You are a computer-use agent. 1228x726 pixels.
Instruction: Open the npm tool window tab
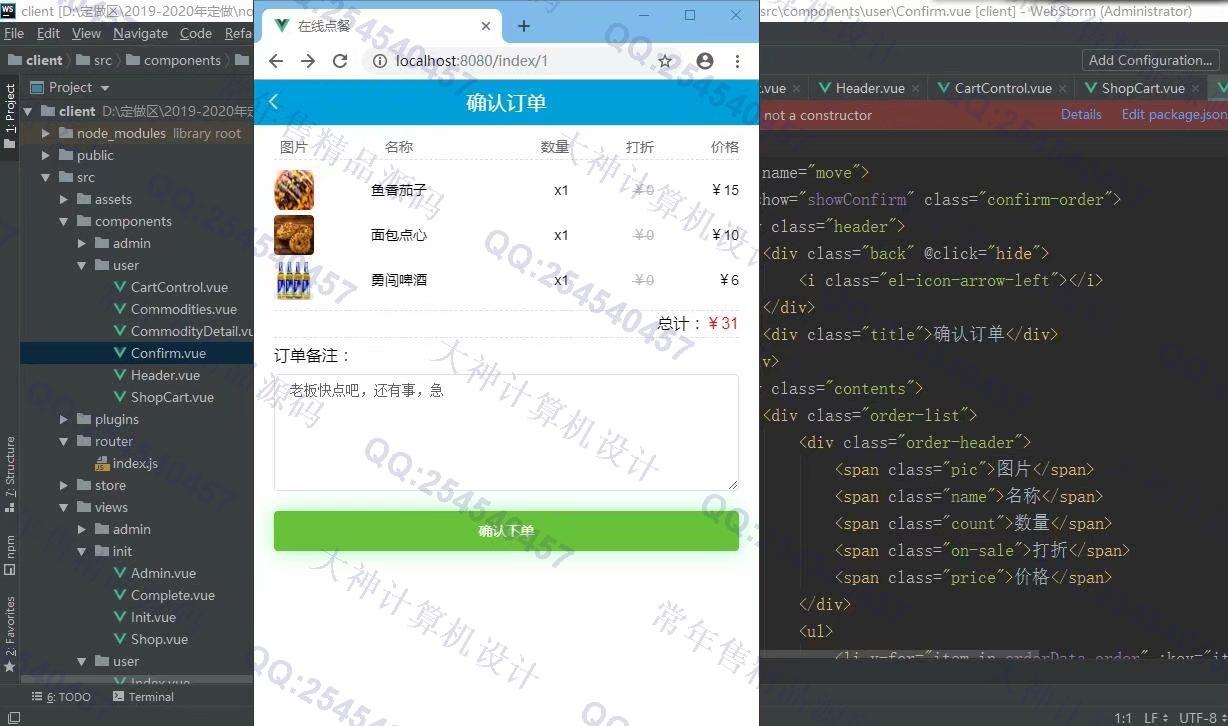coord(10,555)
